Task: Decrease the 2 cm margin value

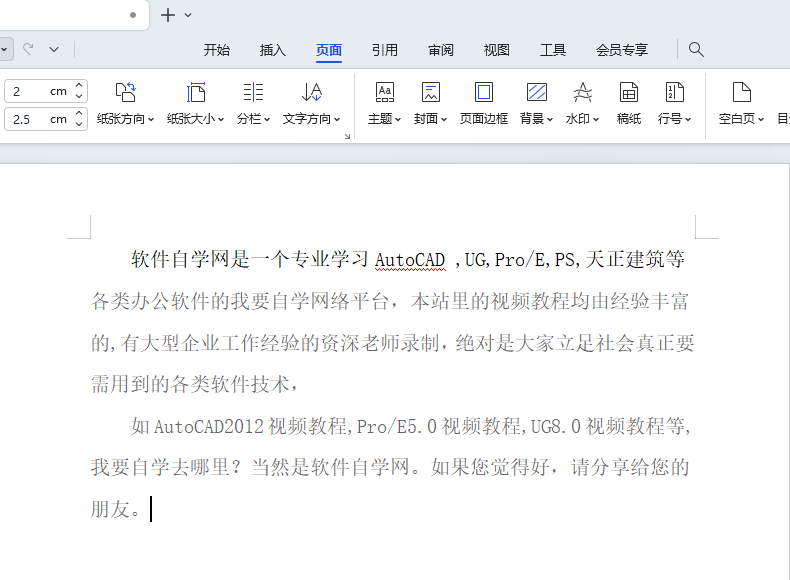Action: click(x=79, y=96)
